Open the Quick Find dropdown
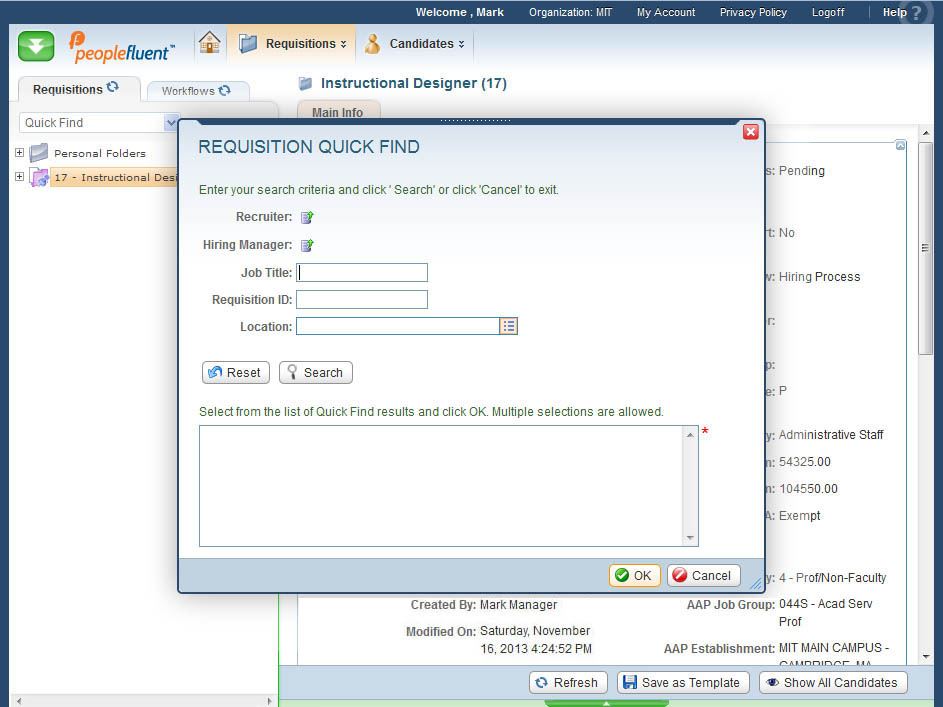 pos(170,122)
